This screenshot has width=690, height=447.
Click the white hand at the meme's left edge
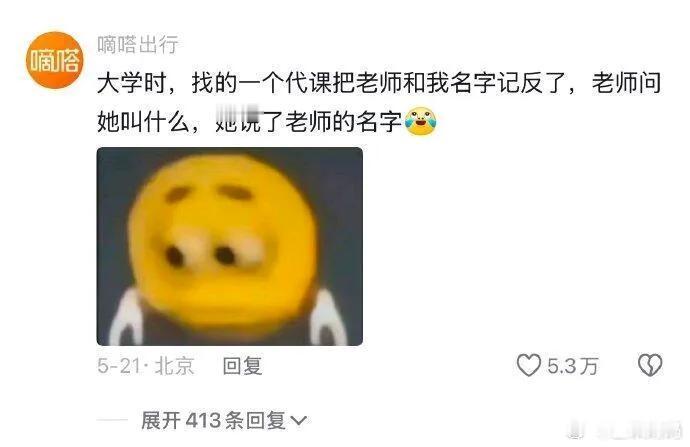pyautogui.click(x=125, y=318)
